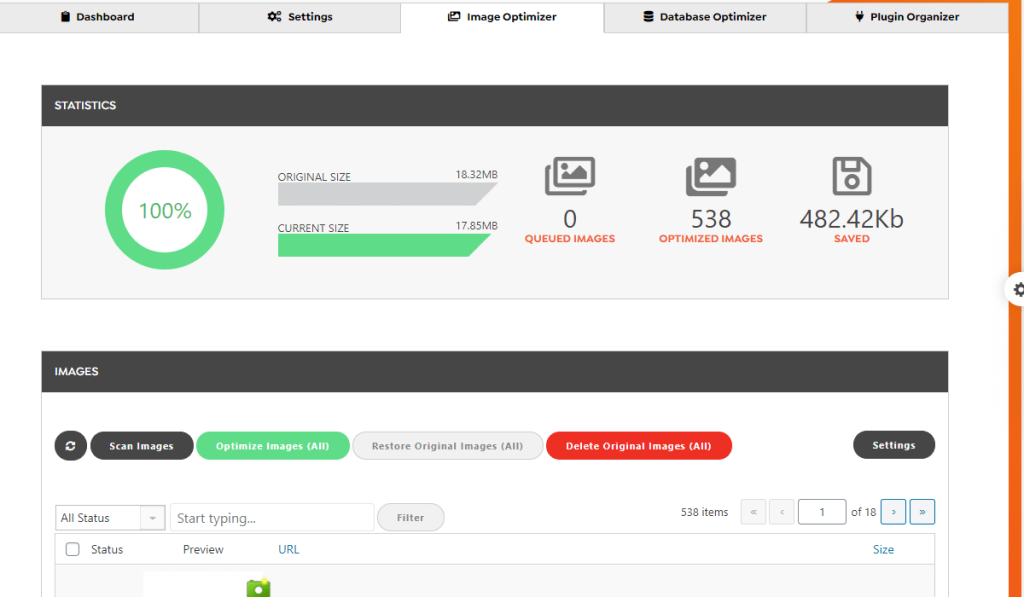
Task: Click the STATISTICS panel header
Action: (495, 105)
